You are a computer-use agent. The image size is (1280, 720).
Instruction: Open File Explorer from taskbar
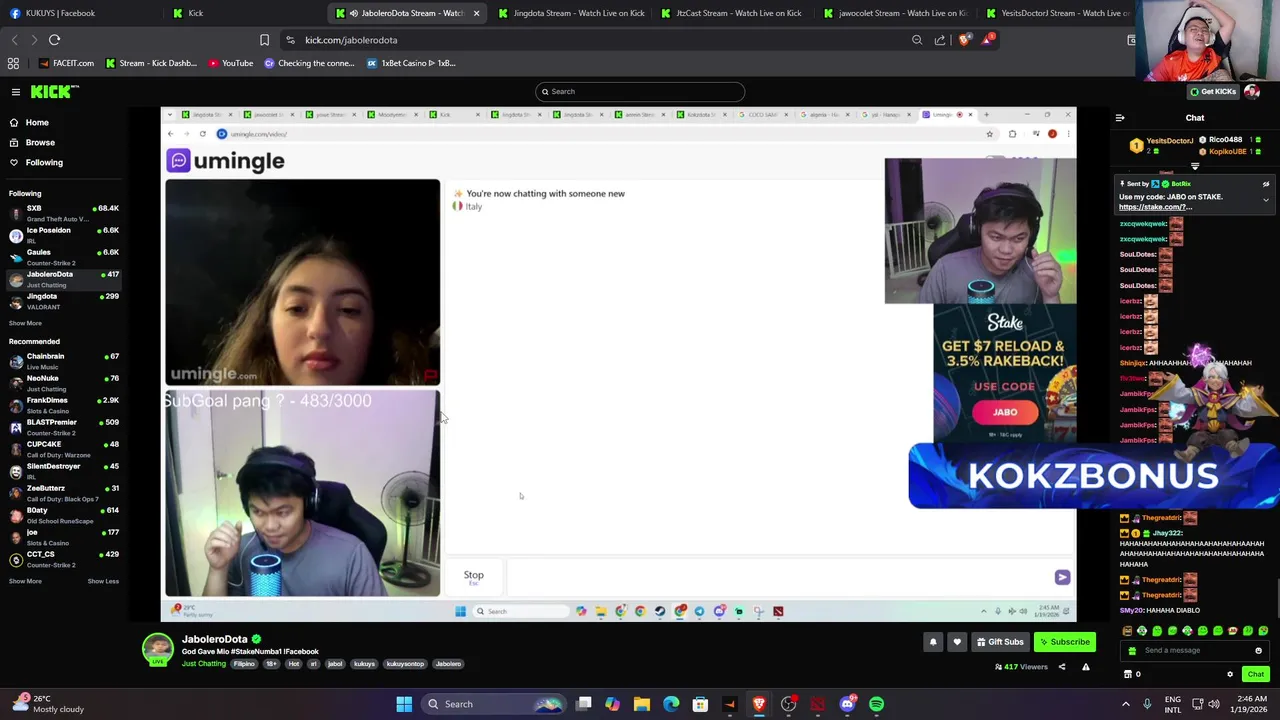(x=642, y=704)
